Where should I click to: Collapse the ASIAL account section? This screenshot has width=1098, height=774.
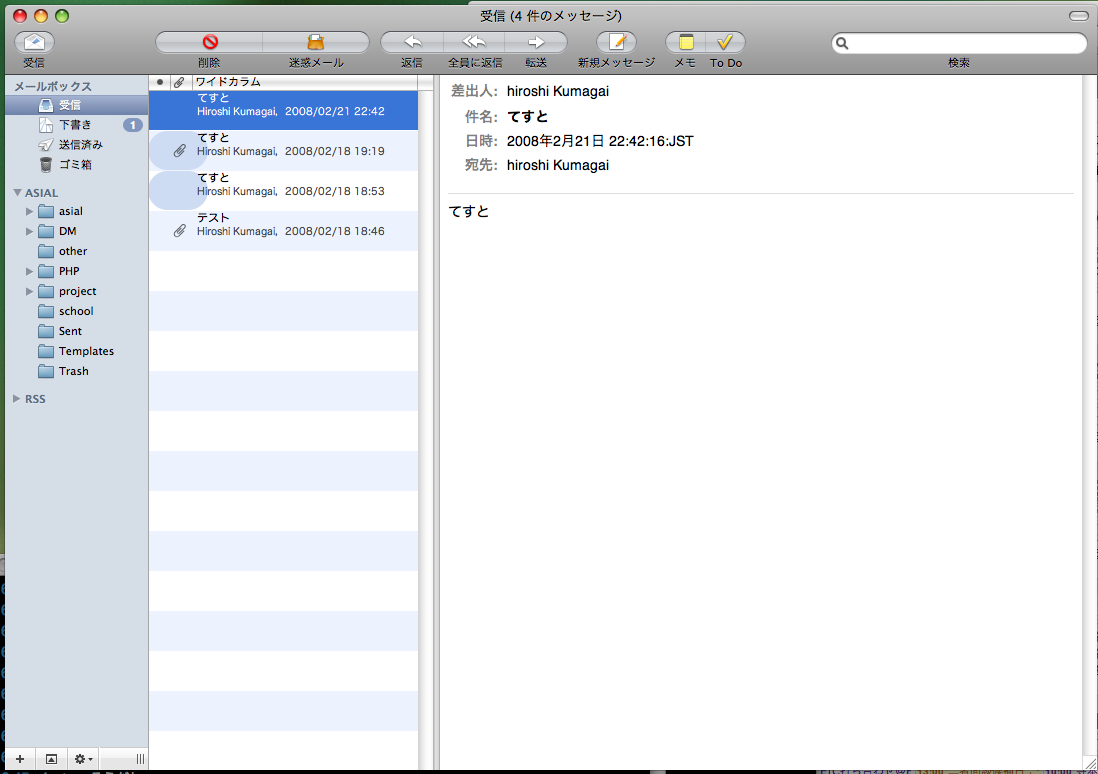pyautogui.click(x=16, y=193)
